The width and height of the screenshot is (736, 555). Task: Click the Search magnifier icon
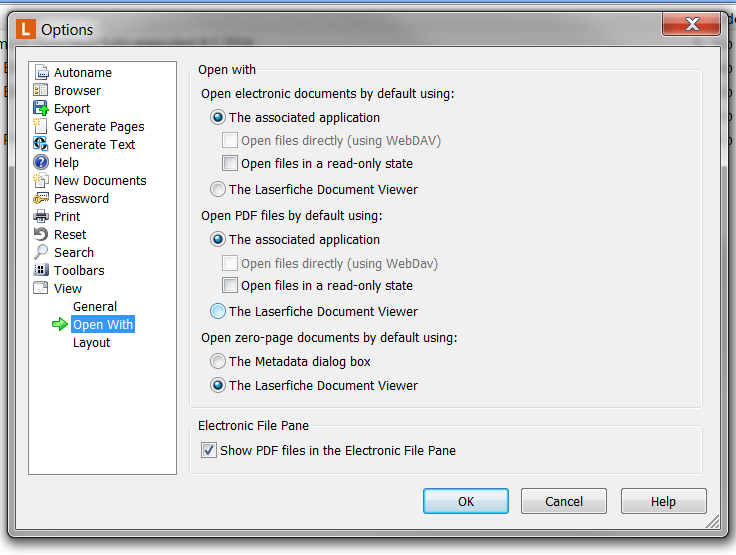point(41,252)
